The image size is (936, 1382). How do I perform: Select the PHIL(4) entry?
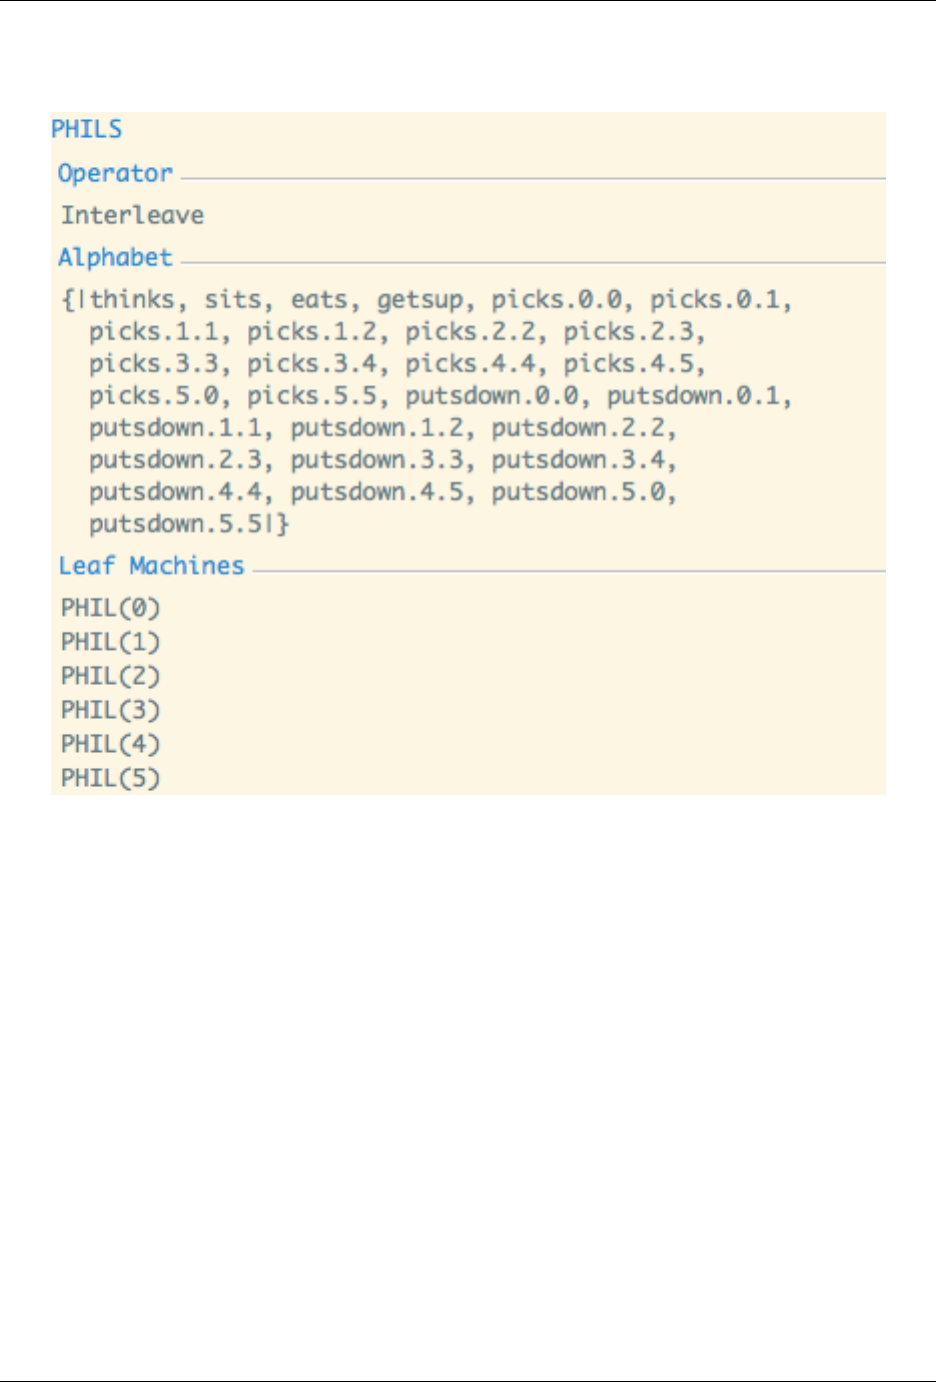click(x=110, y=744)
